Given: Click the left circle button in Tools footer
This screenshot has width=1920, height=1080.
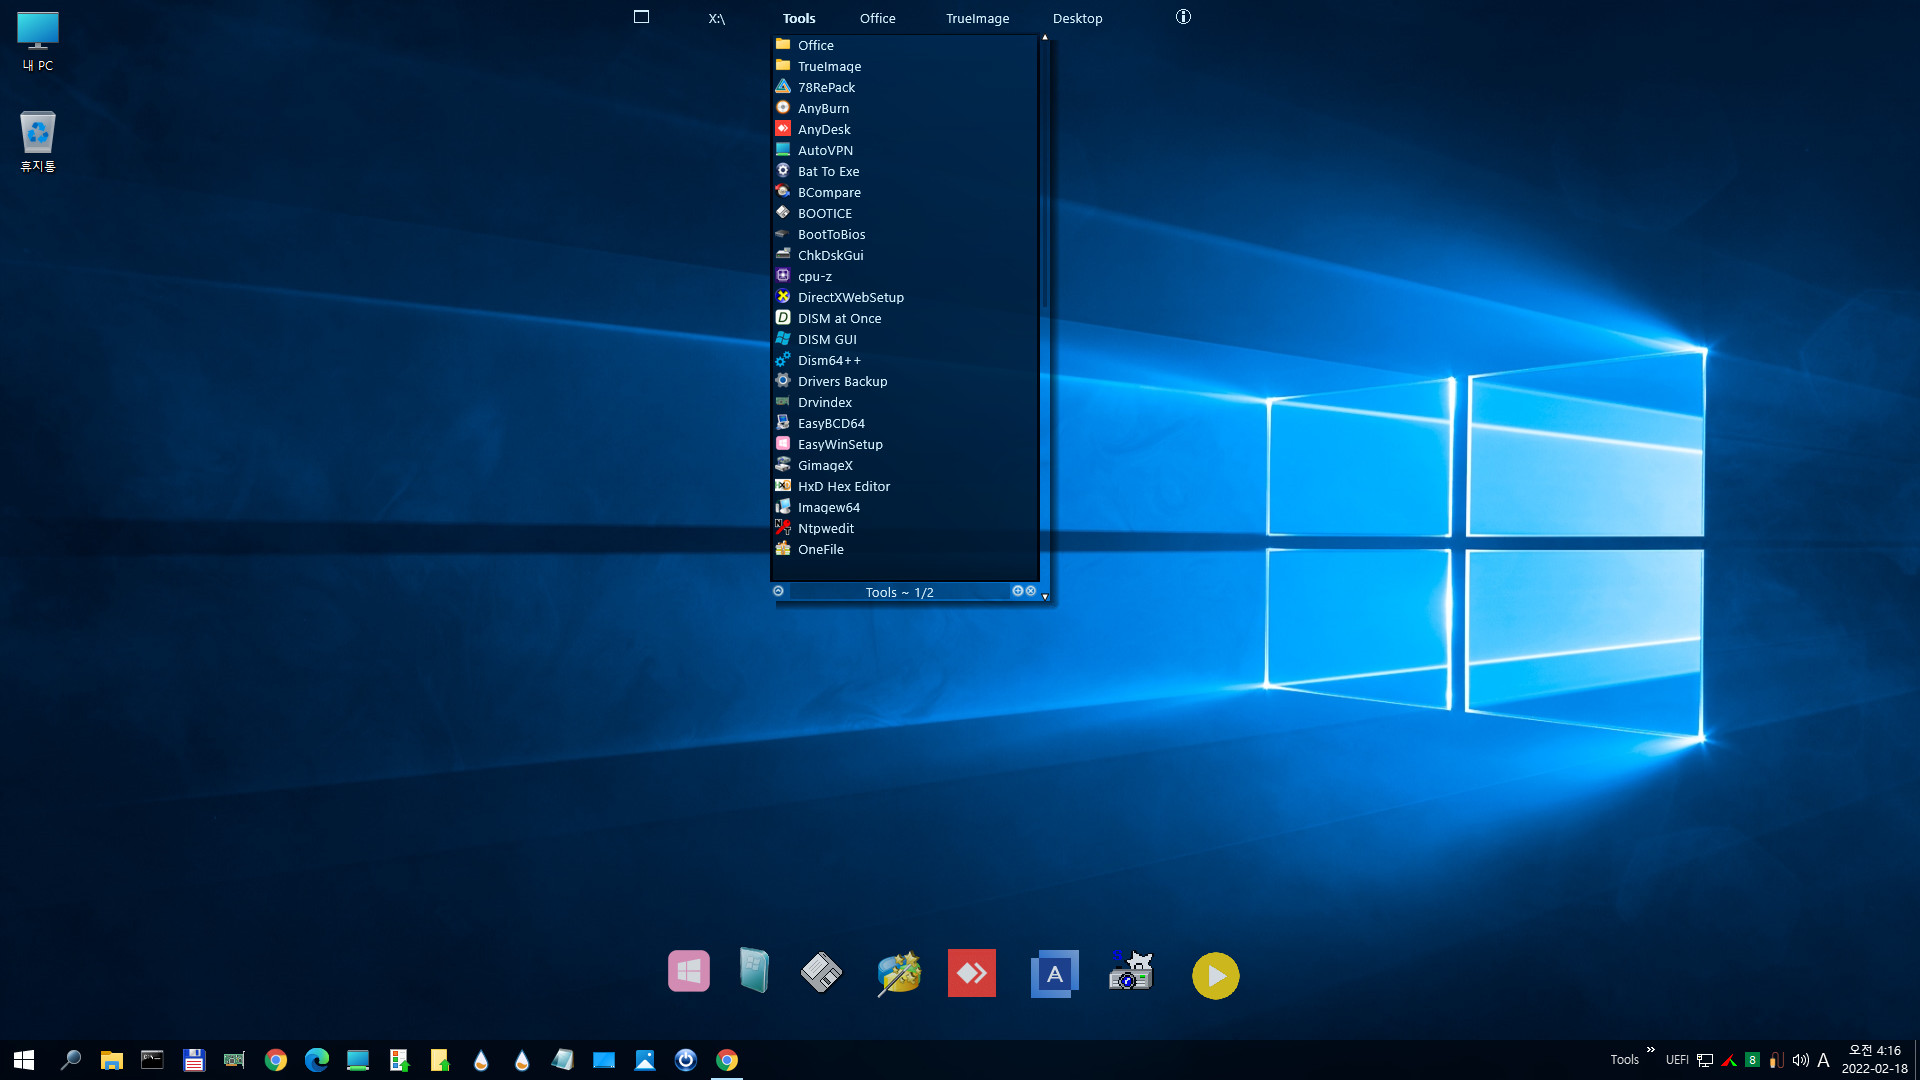Looking at the screenshot, I should (778, 591).
